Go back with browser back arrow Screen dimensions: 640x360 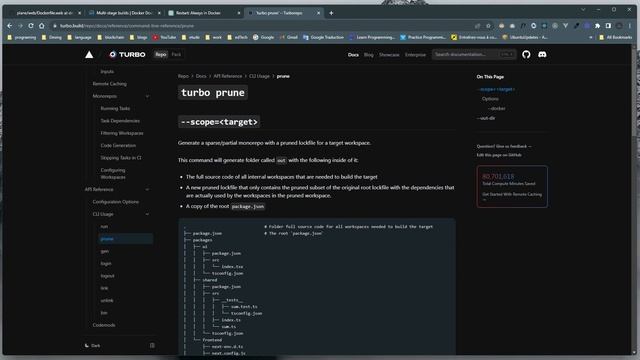click(x=10, y=26)
